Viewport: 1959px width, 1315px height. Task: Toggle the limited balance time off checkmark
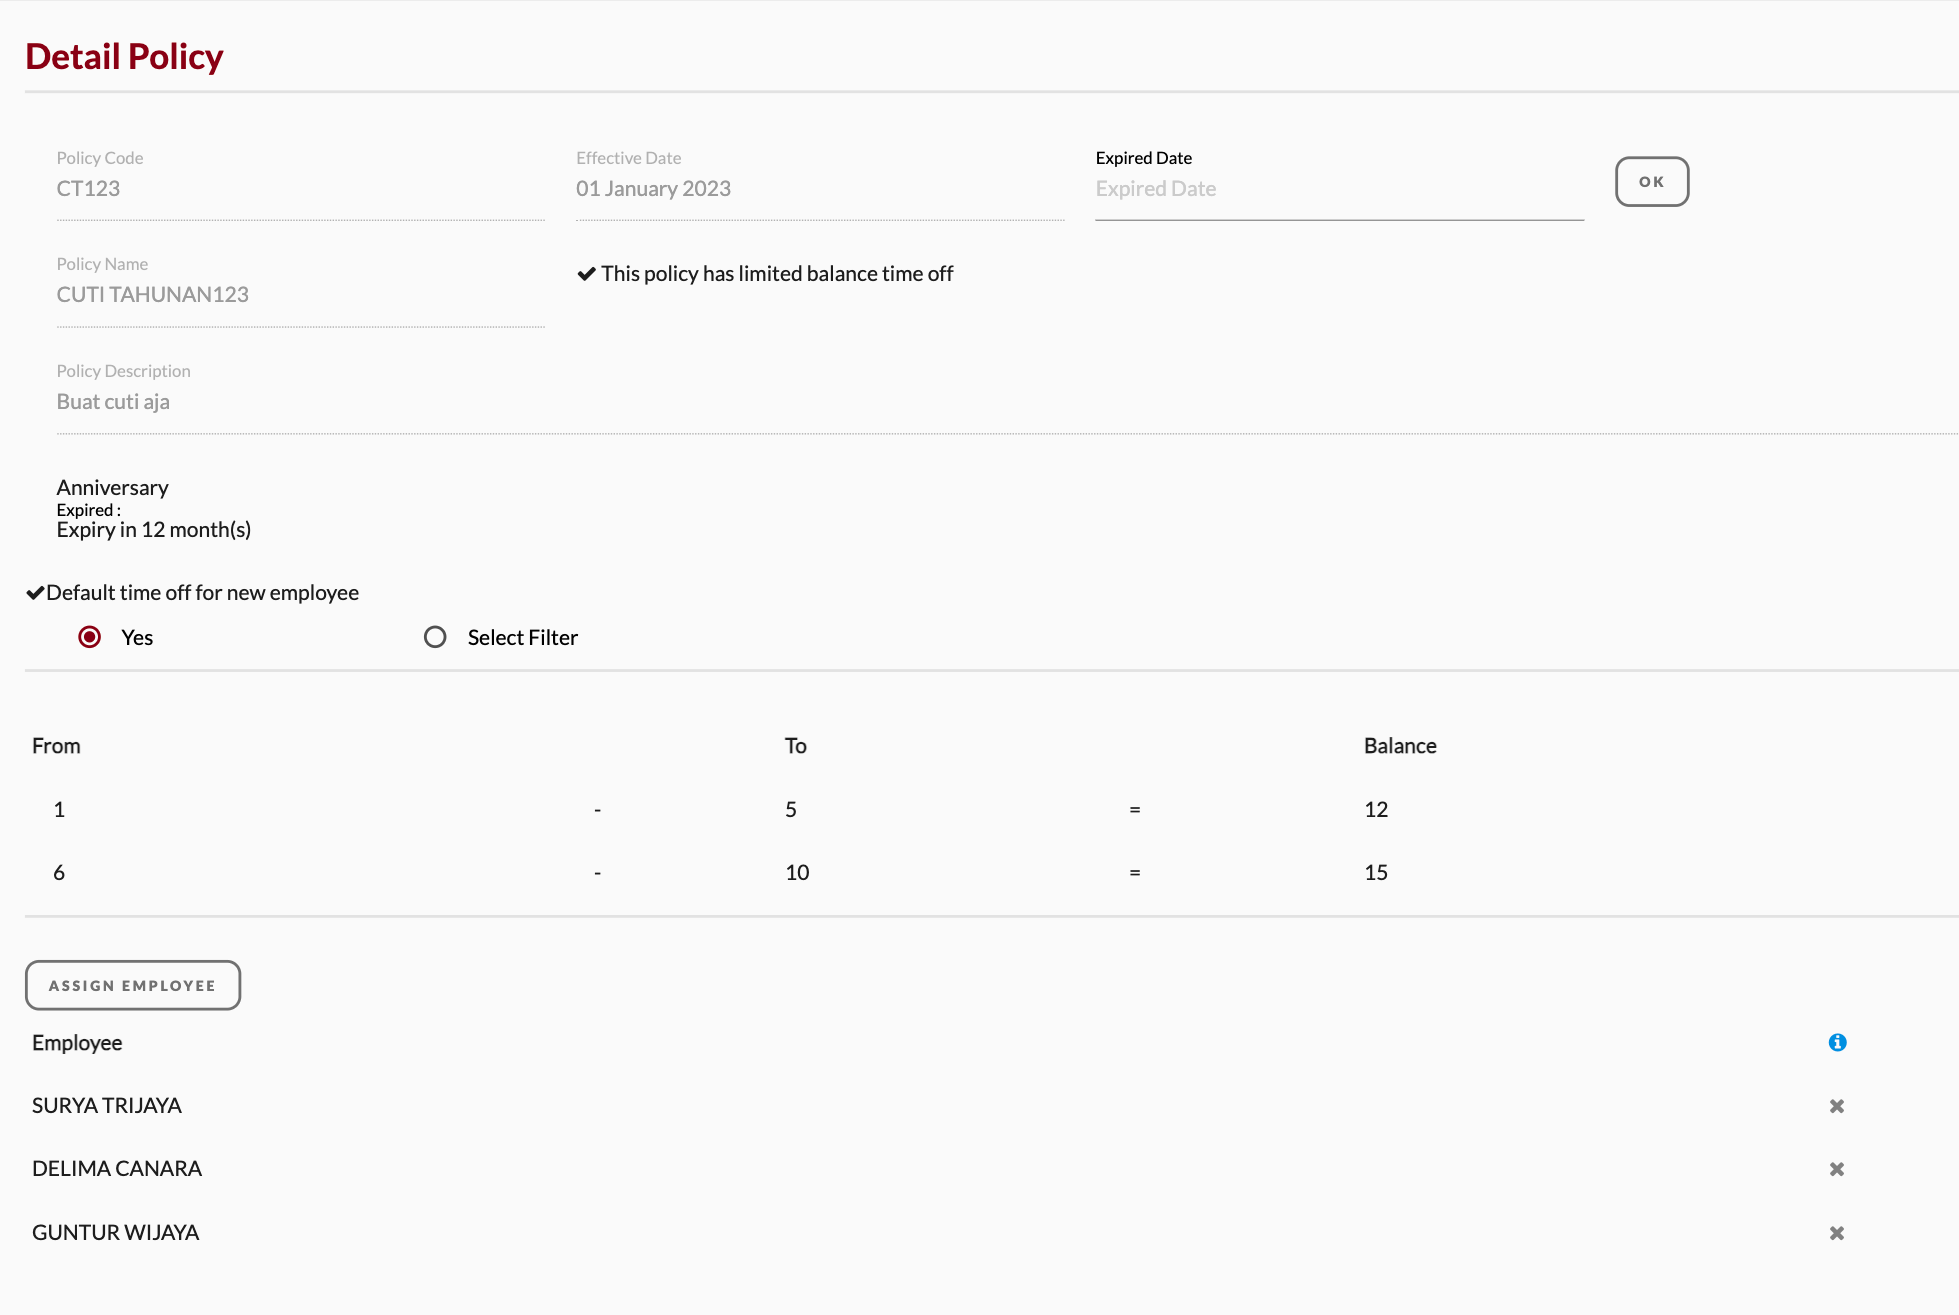point(587,274)
